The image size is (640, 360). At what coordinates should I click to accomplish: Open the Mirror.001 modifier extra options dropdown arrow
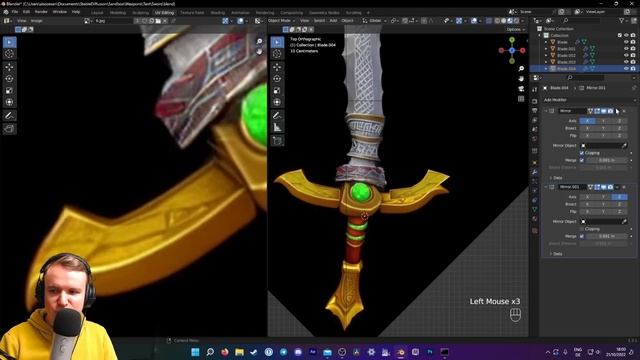[x=617, y=187]
